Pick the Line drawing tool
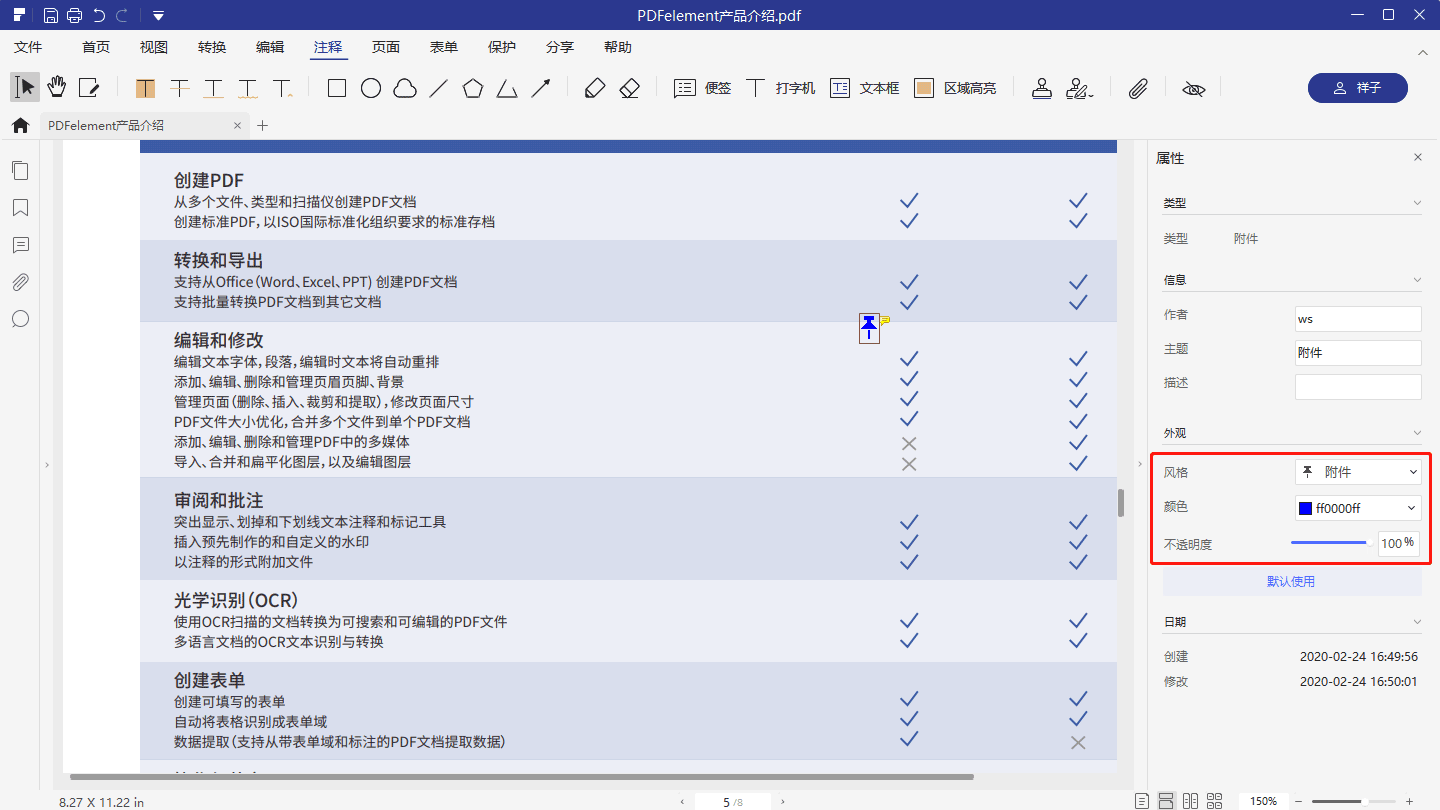The width and height of the screenshot is (1440, 810). [x=438, y=88]
